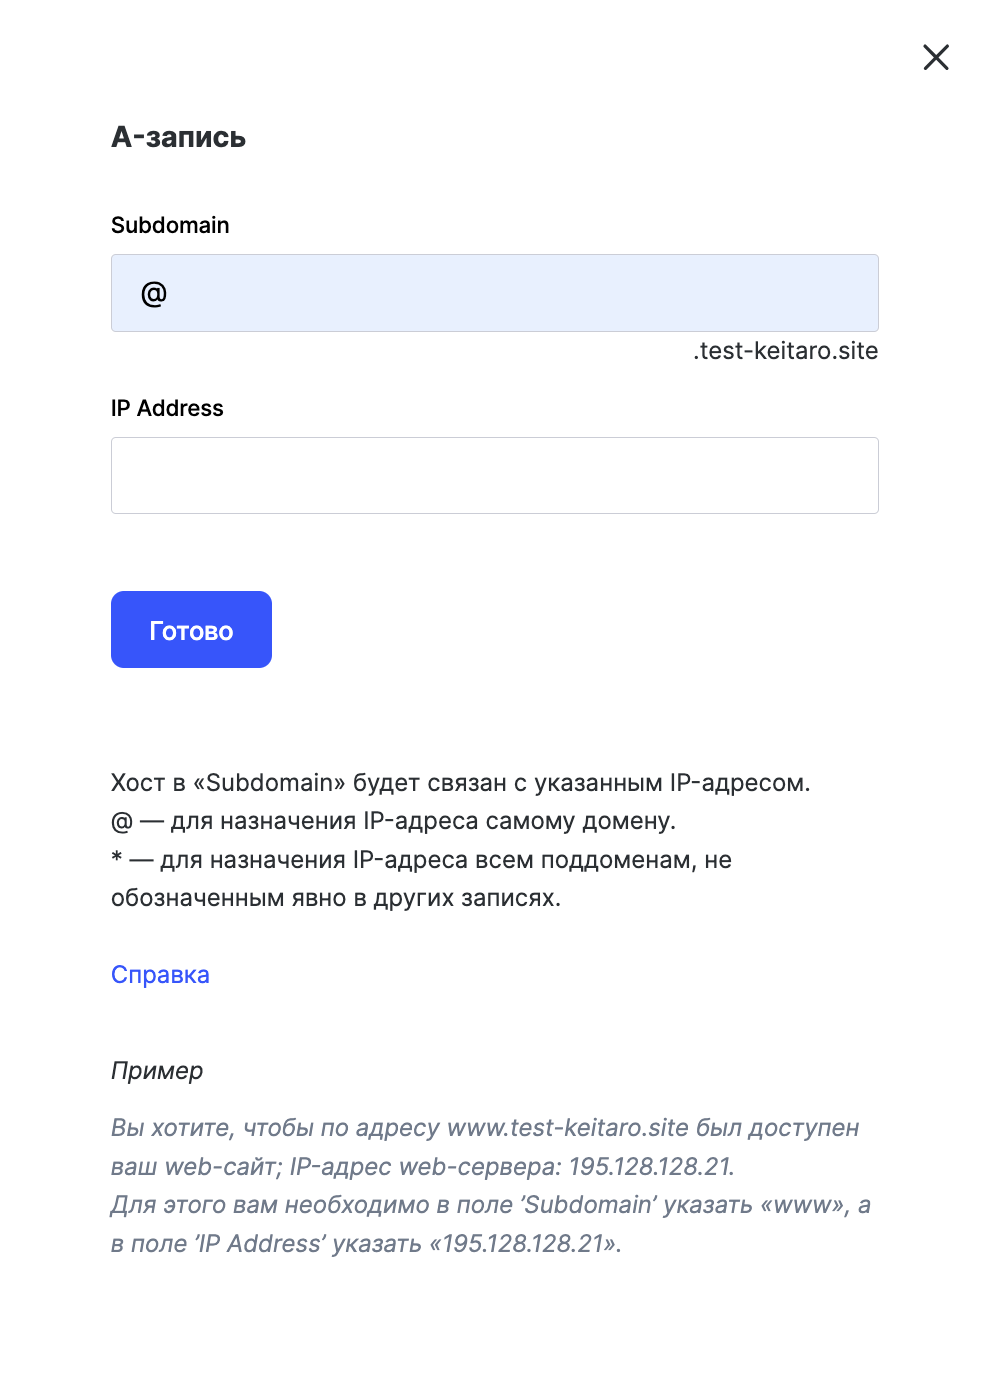Select the А-запись dialog heading

point(178,137)
